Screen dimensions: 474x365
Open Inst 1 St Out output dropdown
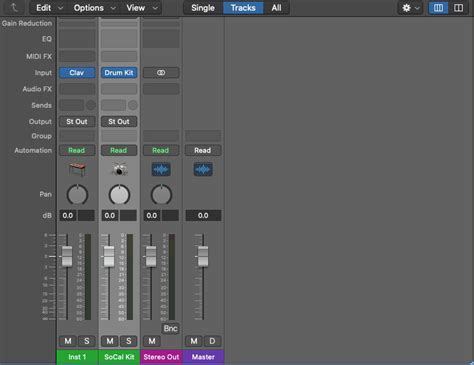click(x=77, y=122)
